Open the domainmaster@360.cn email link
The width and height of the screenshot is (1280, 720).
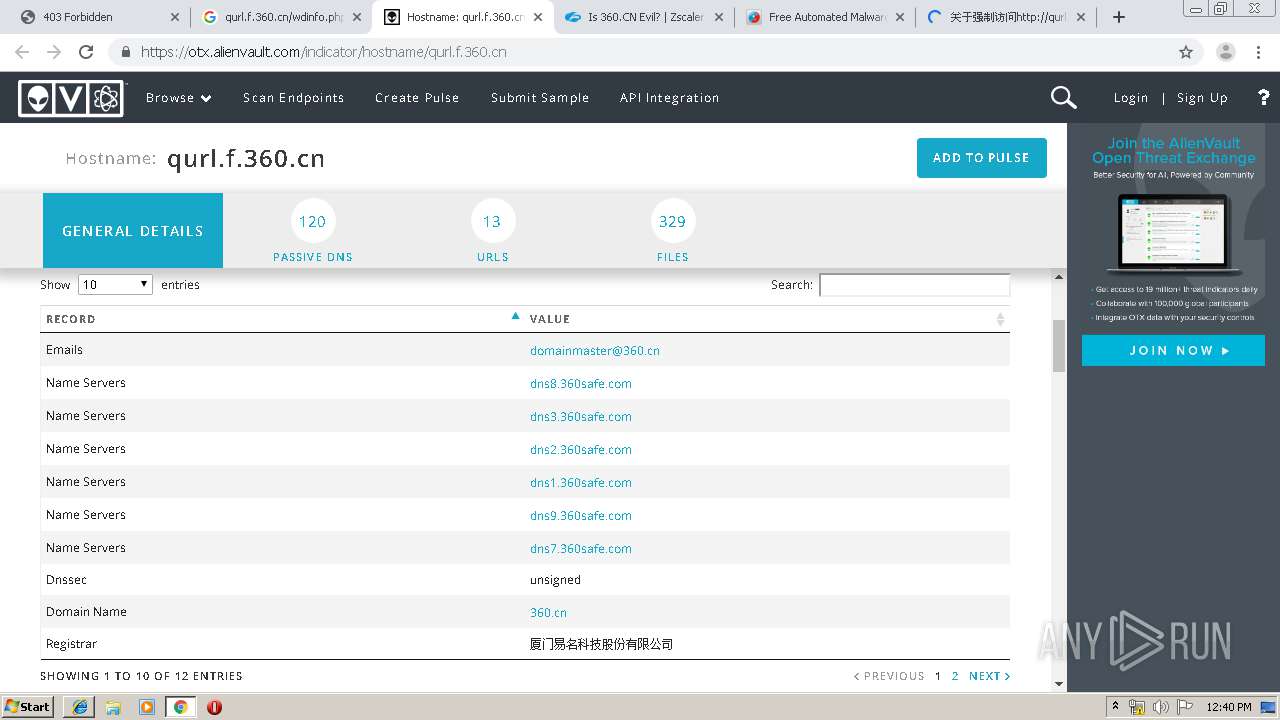click(595, 351)
